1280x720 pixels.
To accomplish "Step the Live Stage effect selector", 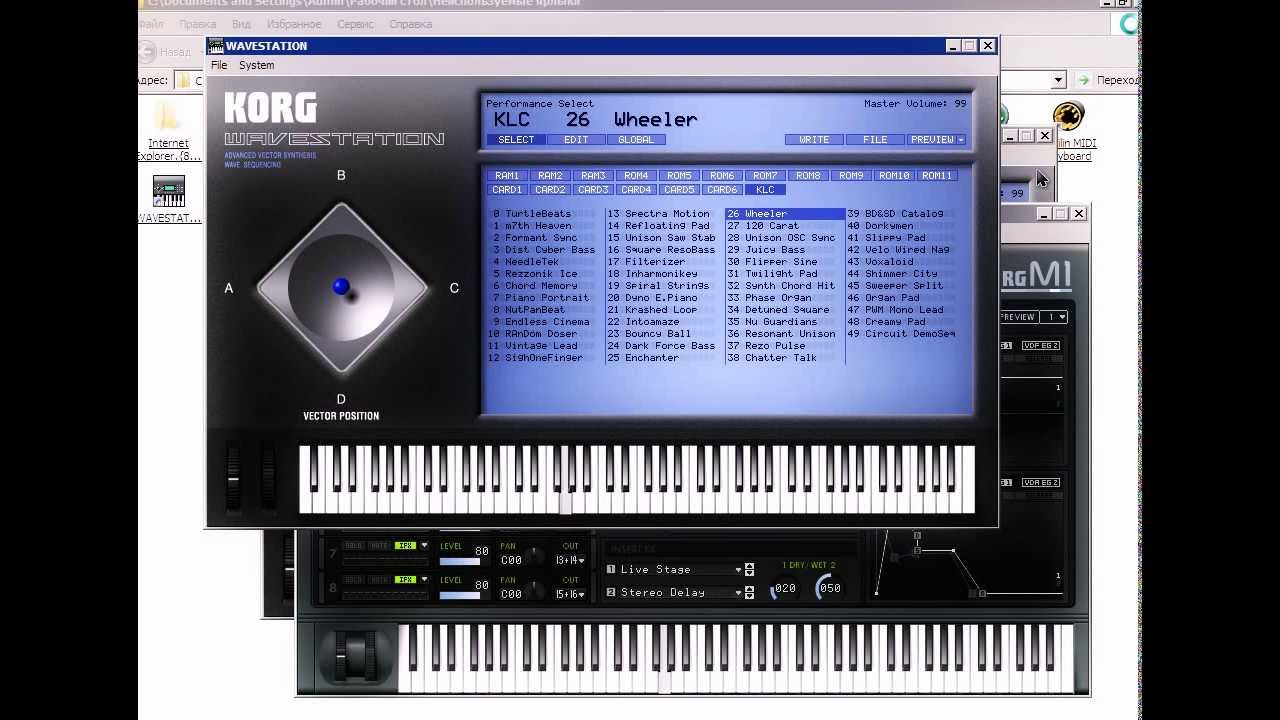I will [750, 570].
